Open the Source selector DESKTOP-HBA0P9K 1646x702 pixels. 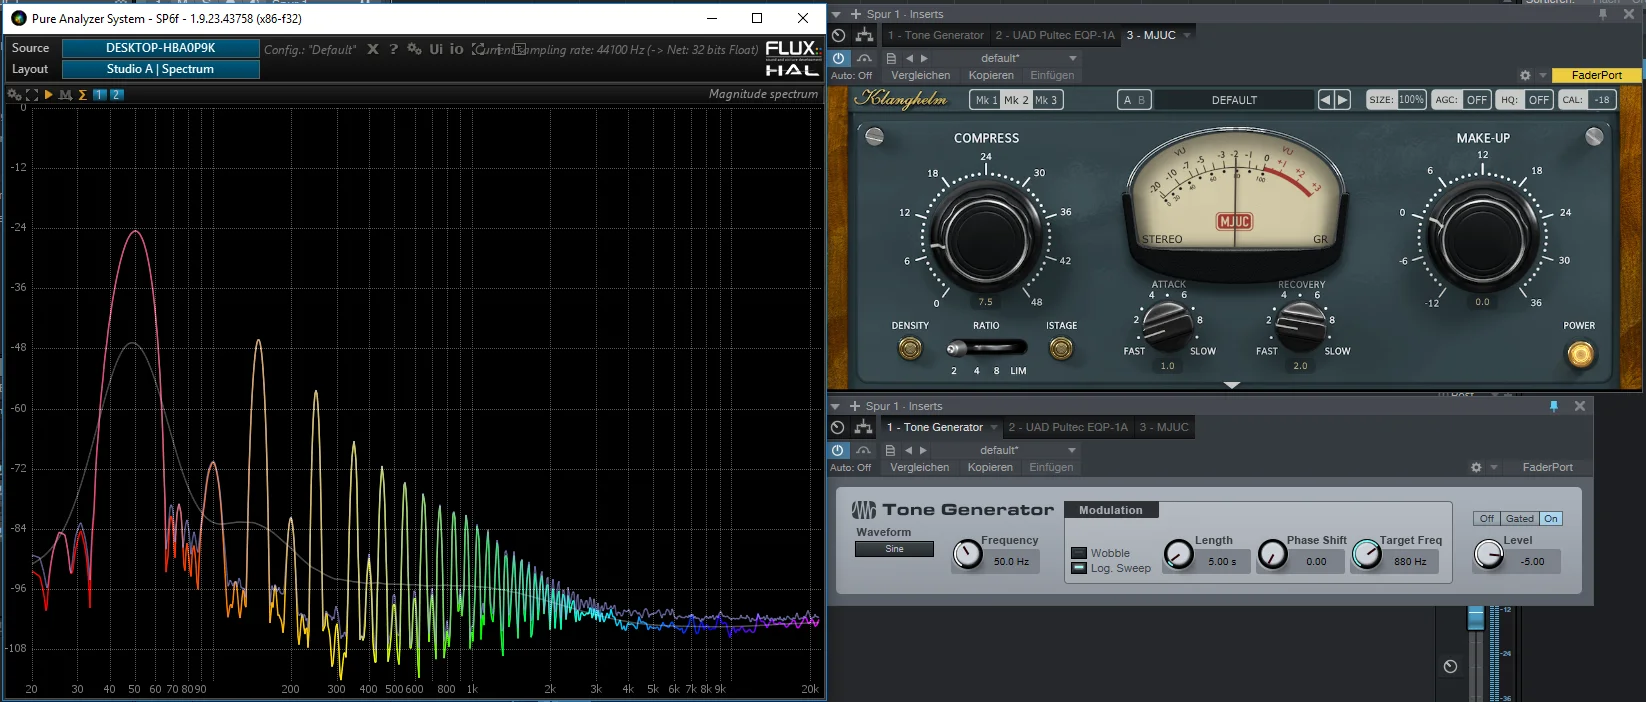point(161,48)
